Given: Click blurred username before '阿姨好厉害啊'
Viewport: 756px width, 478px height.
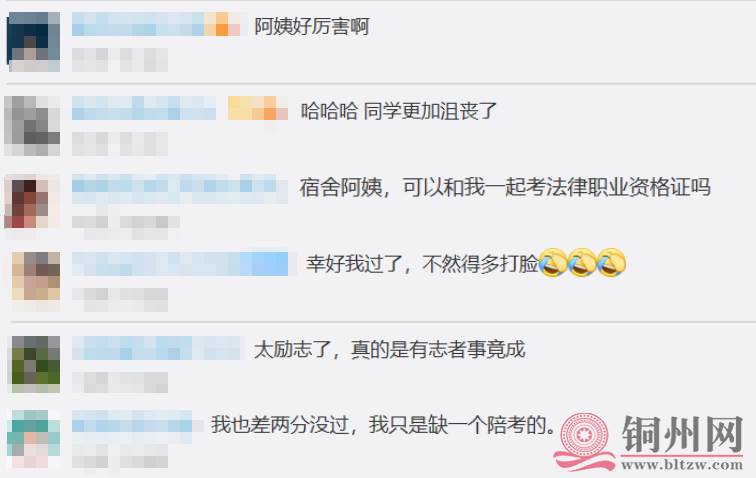Looking at the screenshot, I should click(138, 24).
